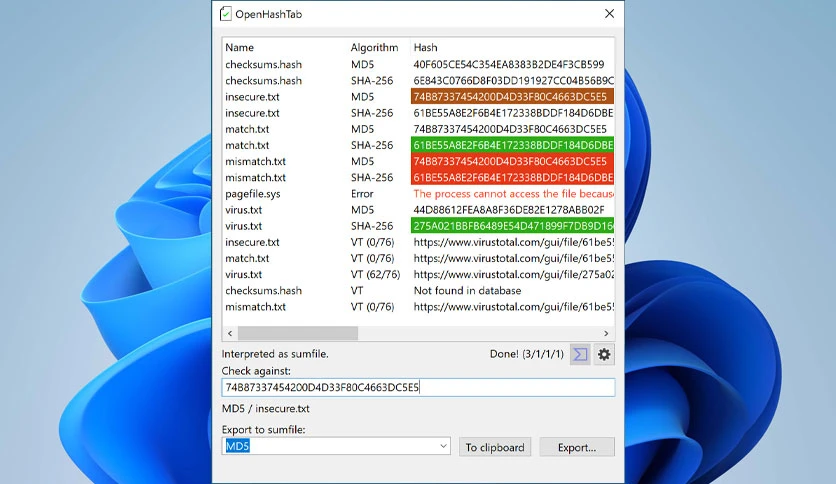Click the 'MD5 / insecure.txt' match result text

[x=266, y=409]
